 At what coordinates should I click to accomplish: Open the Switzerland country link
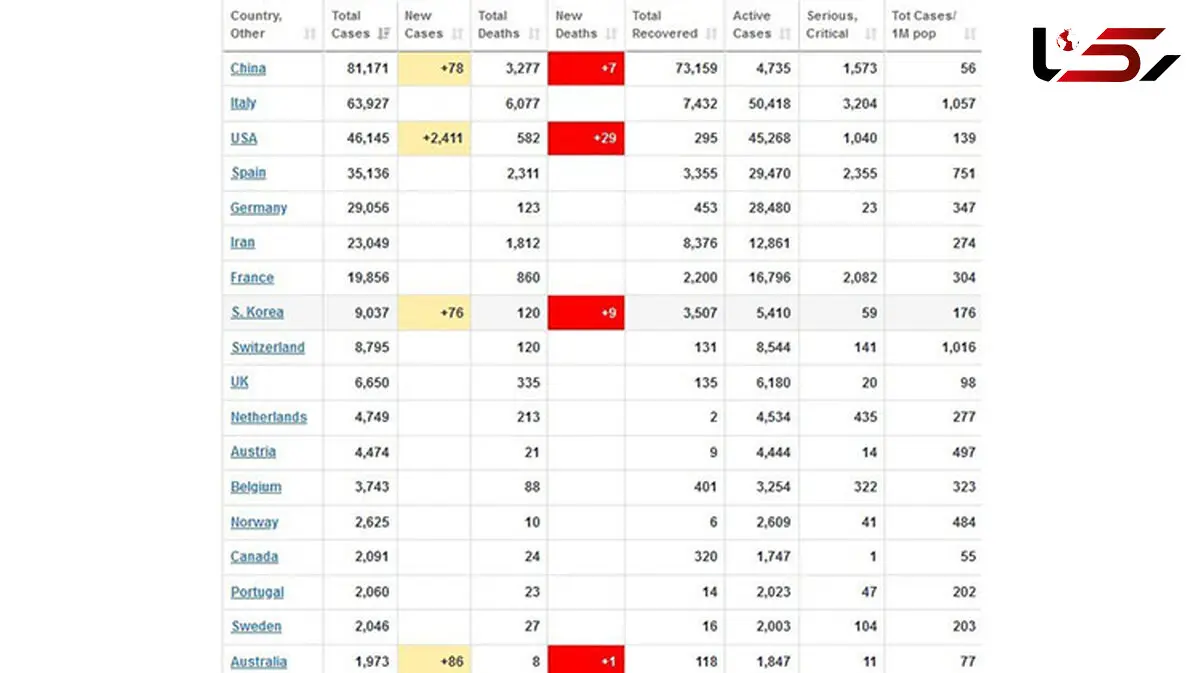coord(268,347)
